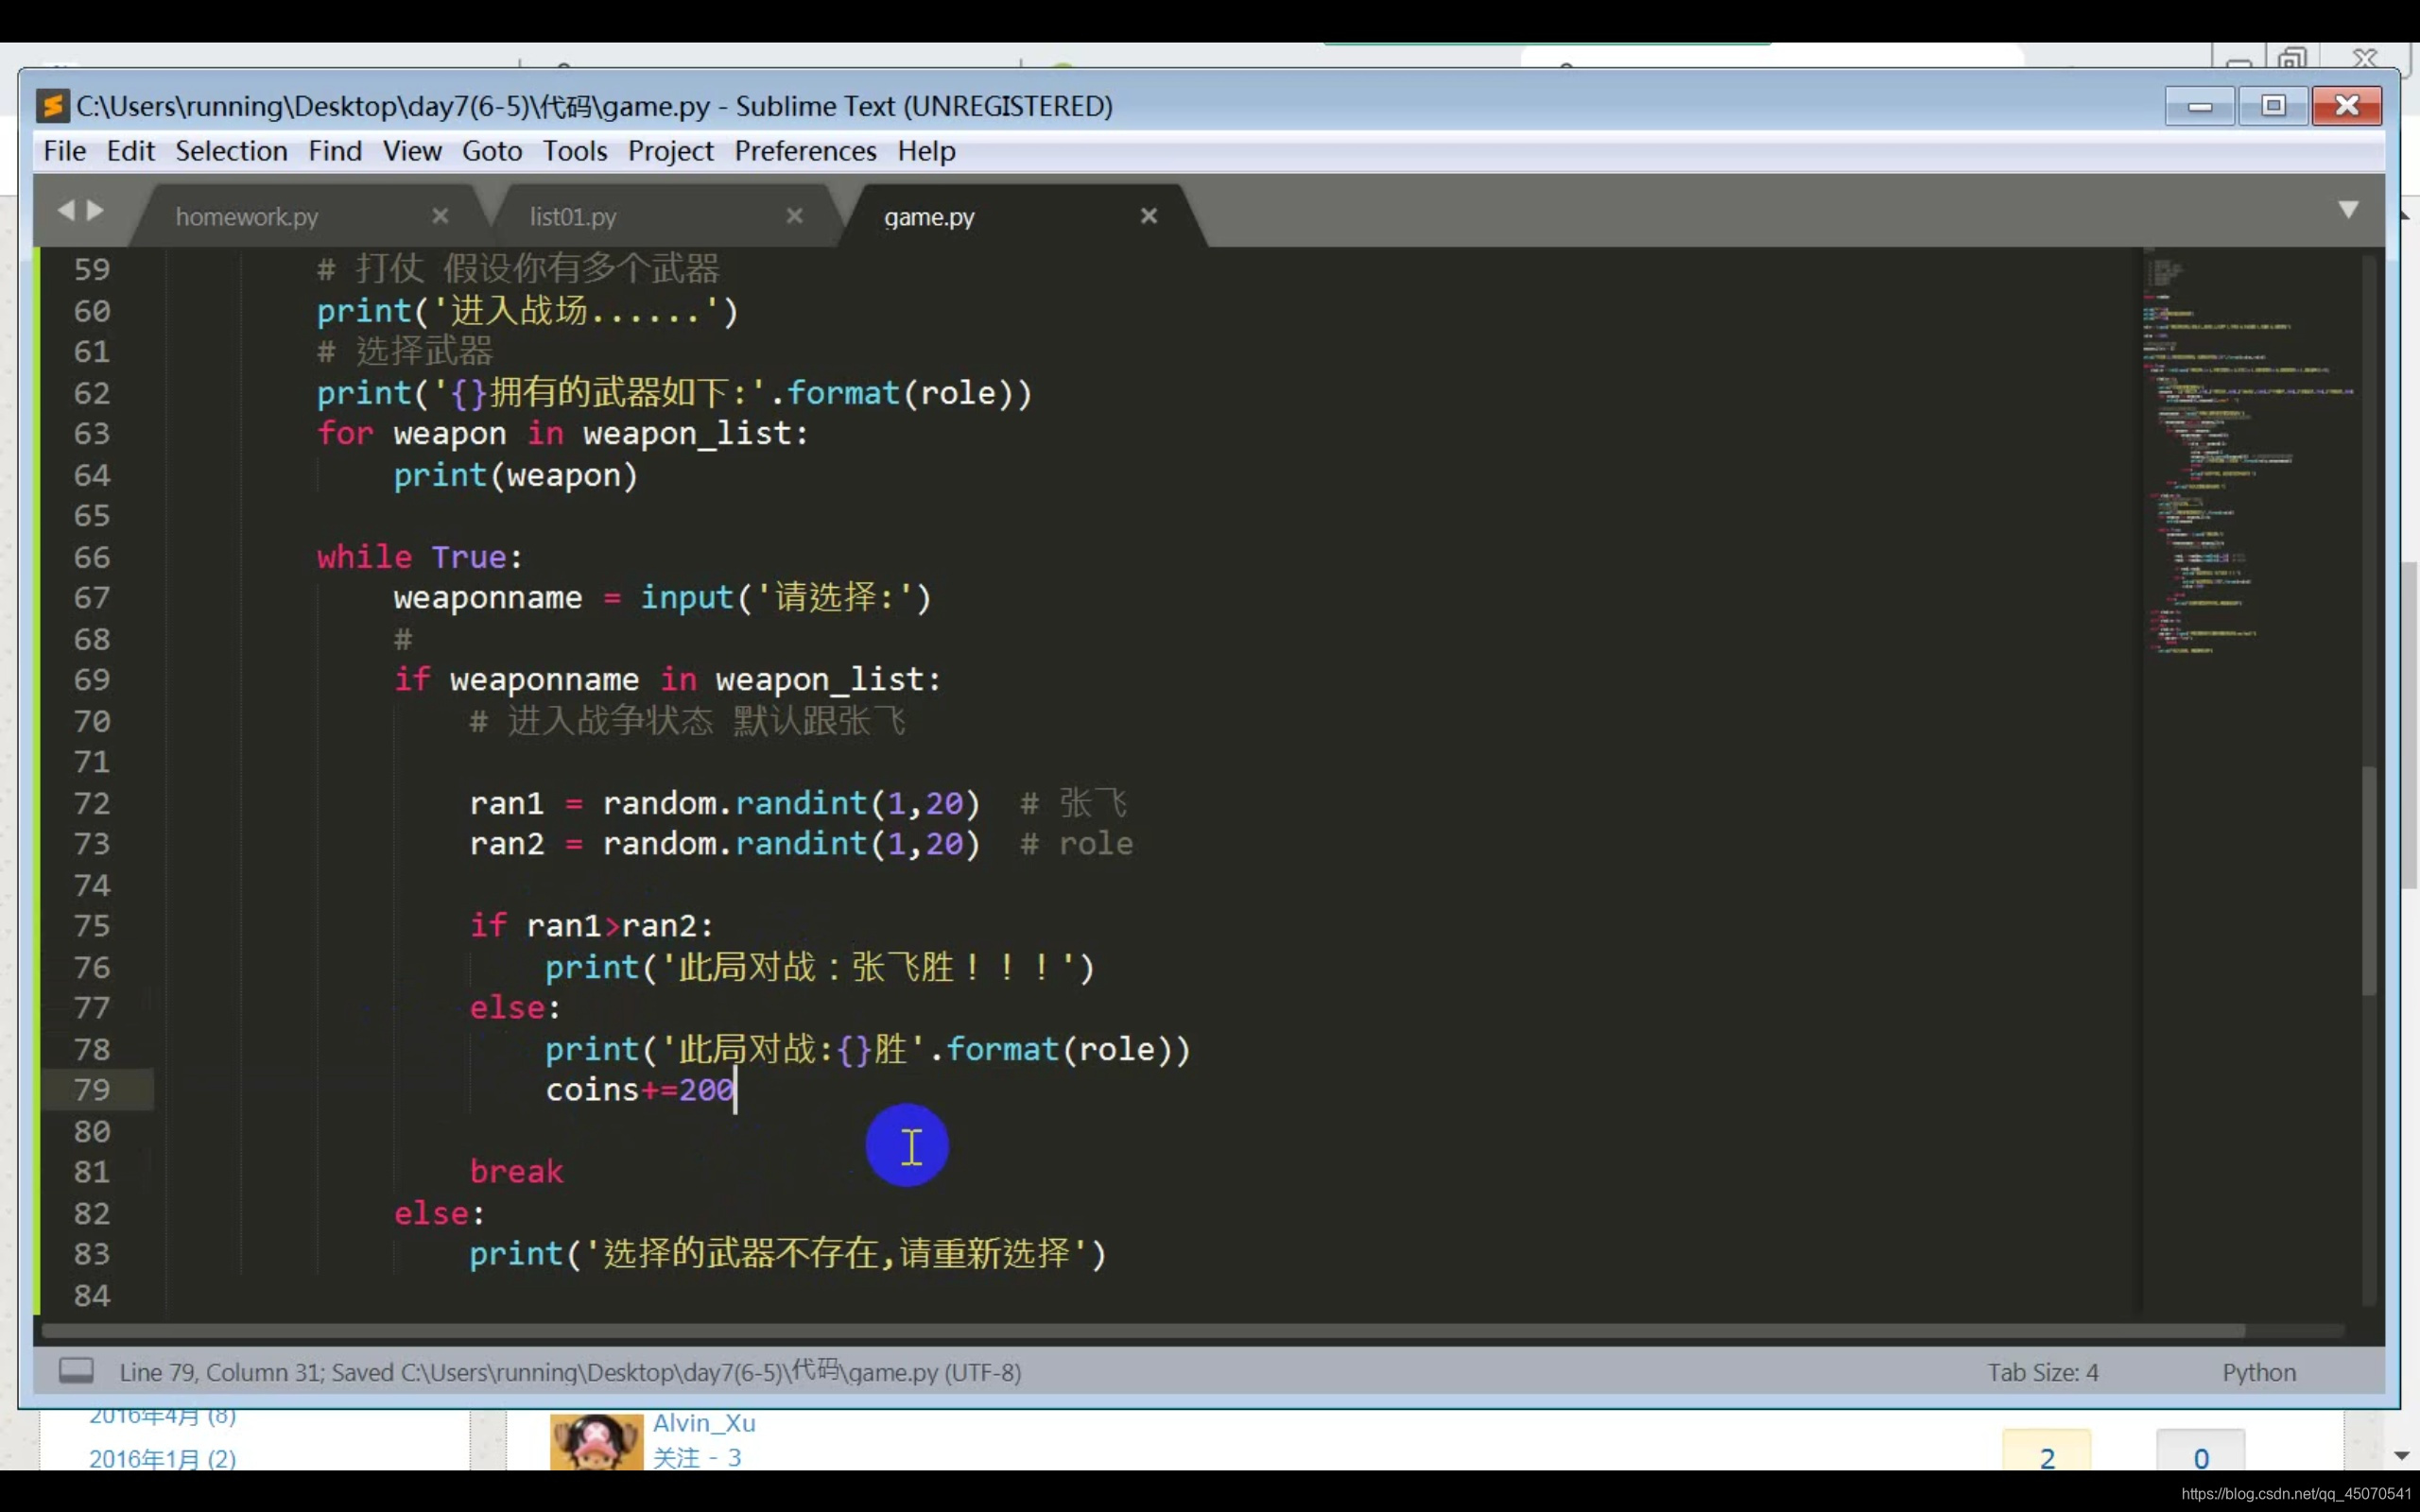Switch to the list01.py tab
This screenshot has height=1512, width=2420.
tap(573, 217)
